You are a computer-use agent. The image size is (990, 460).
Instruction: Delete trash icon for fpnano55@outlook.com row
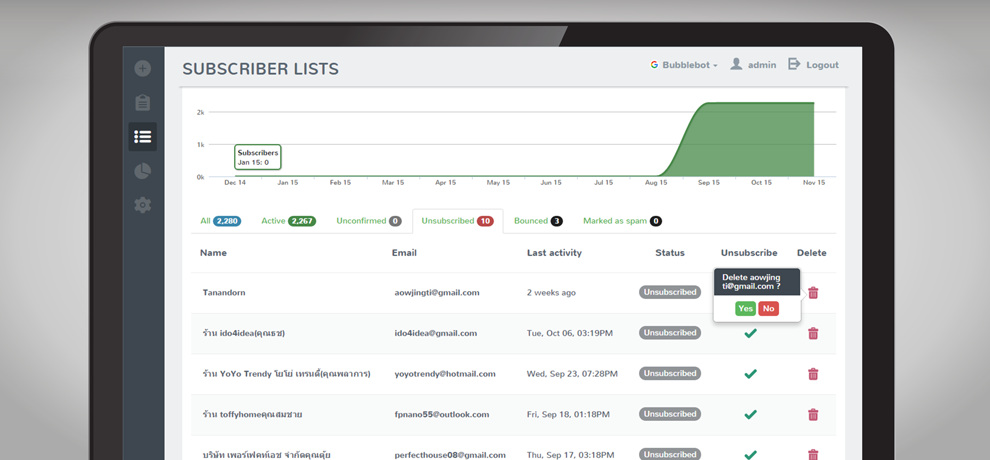pos(813,415)
